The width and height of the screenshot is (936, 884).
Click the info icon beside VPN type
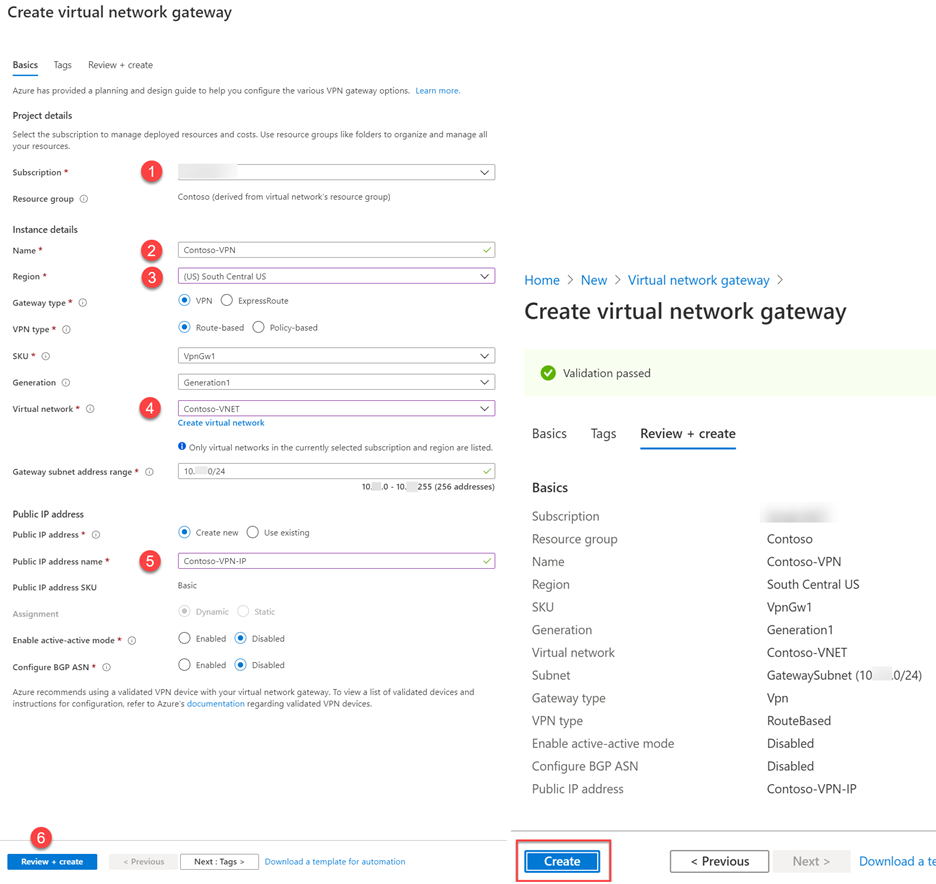pos(66,329)
